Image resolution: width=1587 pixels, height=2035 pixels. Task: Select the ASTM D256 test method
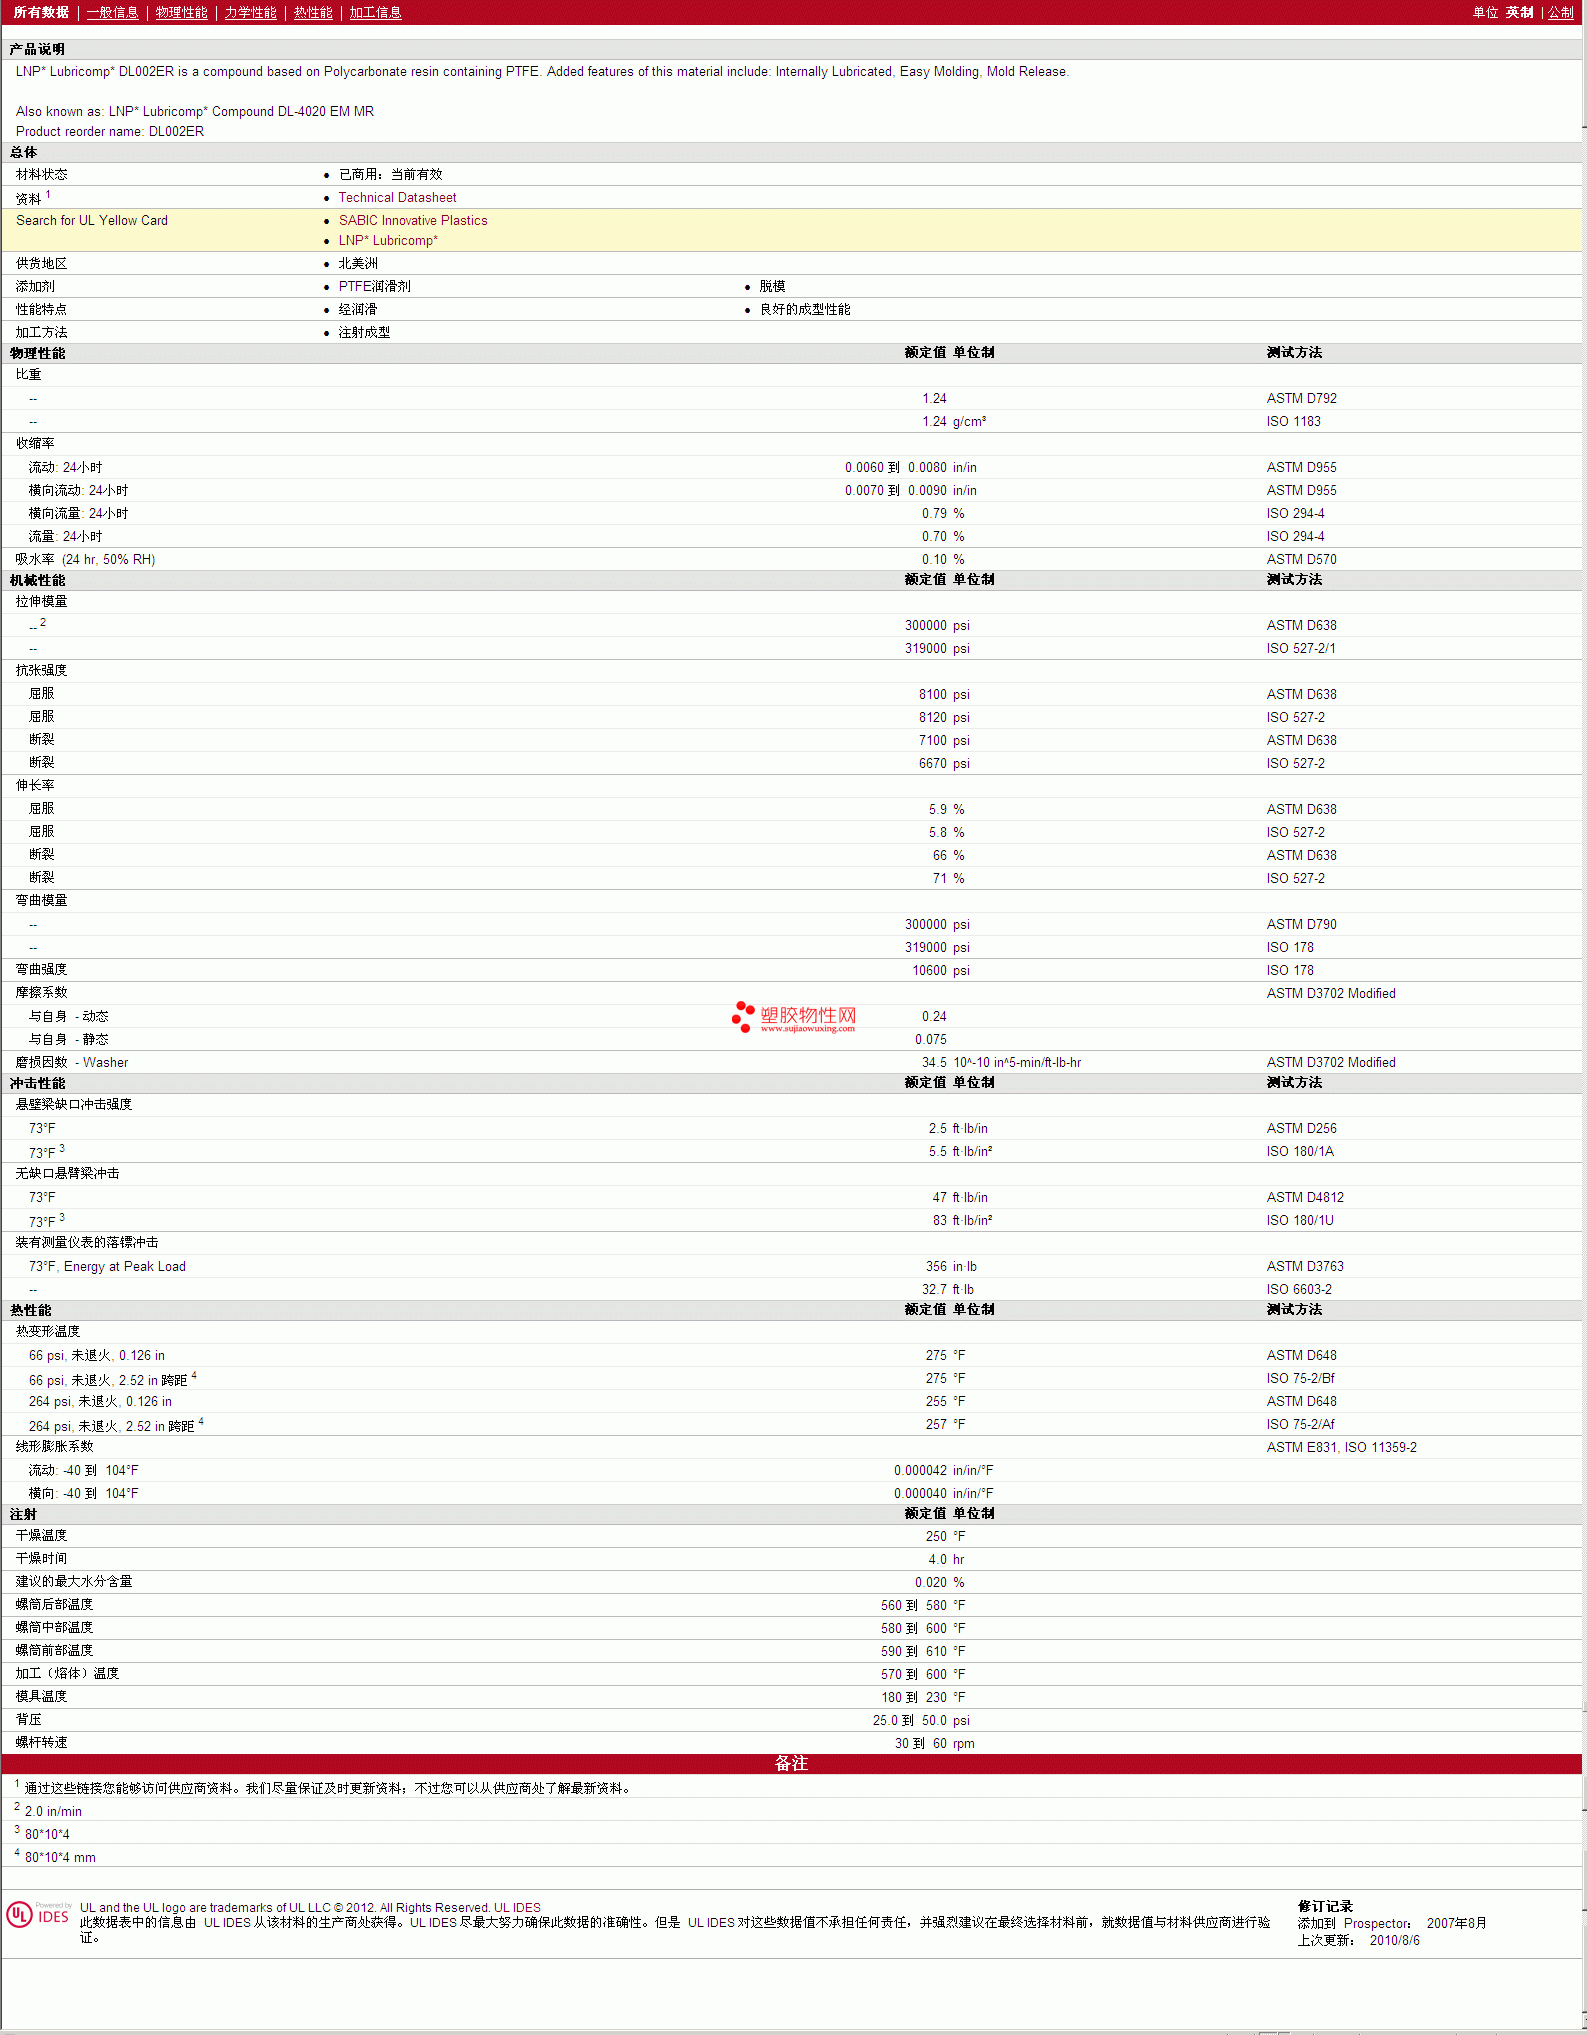1301,1128
